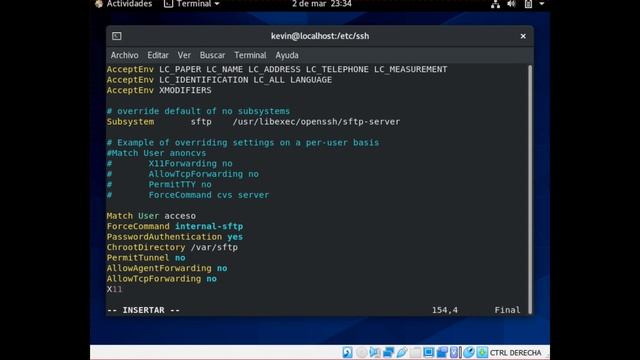Image resolution: width=640 pixels, height=360 pixels.
Task: Open the Ayuda menu
Action: click(x=287, y=55)
